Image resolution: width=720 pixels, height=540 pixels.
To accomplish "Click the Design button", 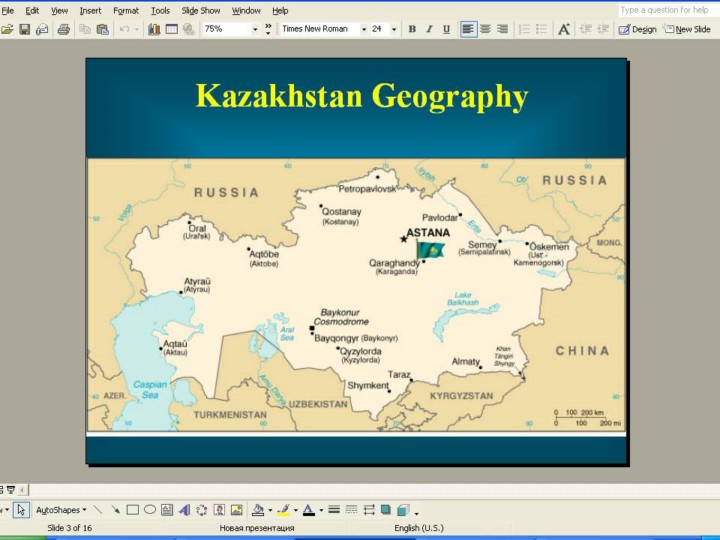I will 638,30.
